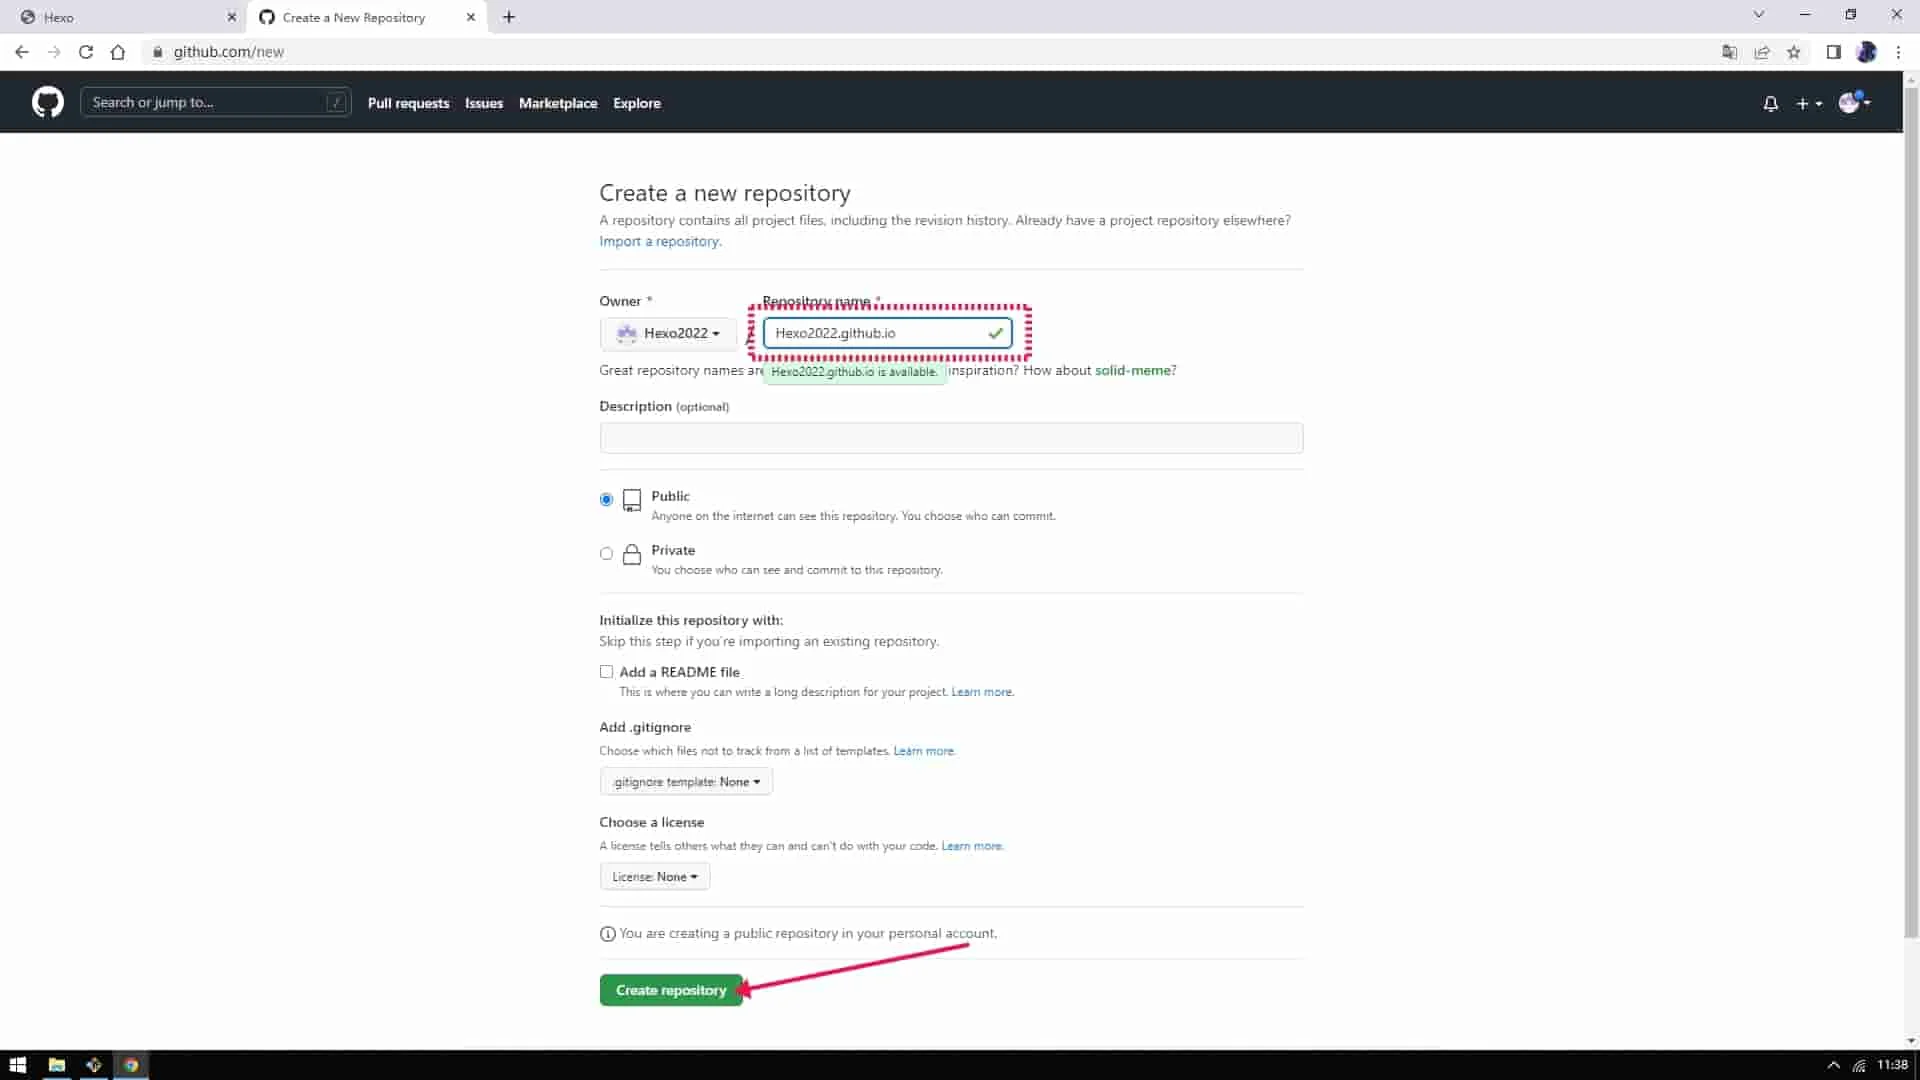Screen dimensions: 1920x1080
Task: Click the Public option label
Action: [670, 496]
